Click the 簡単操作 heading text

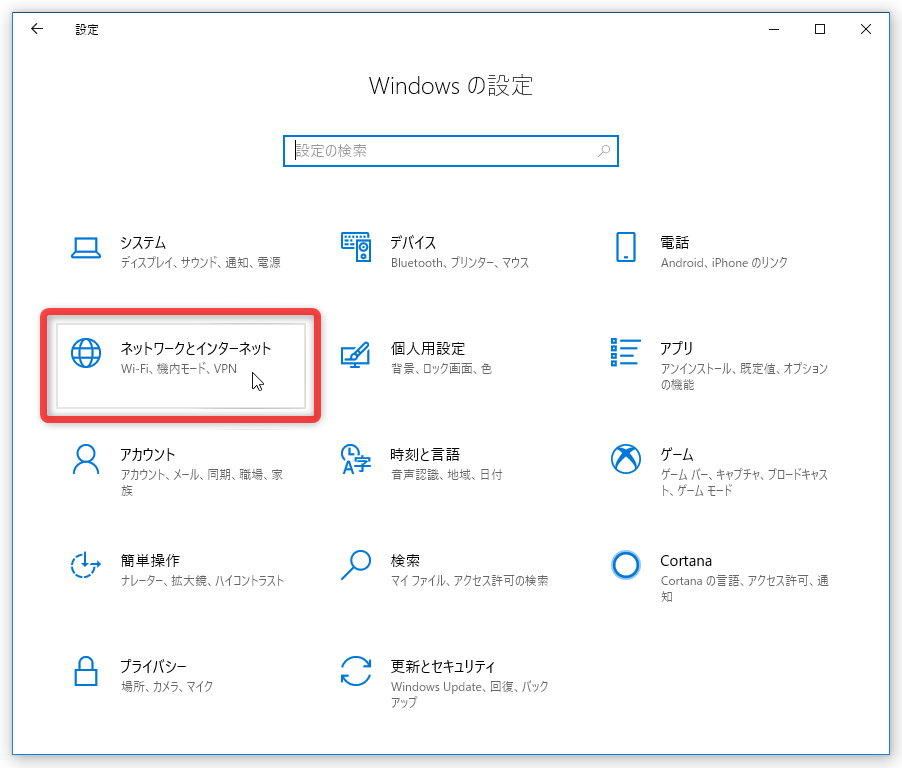pyautogui.click(x=150, y=560)
